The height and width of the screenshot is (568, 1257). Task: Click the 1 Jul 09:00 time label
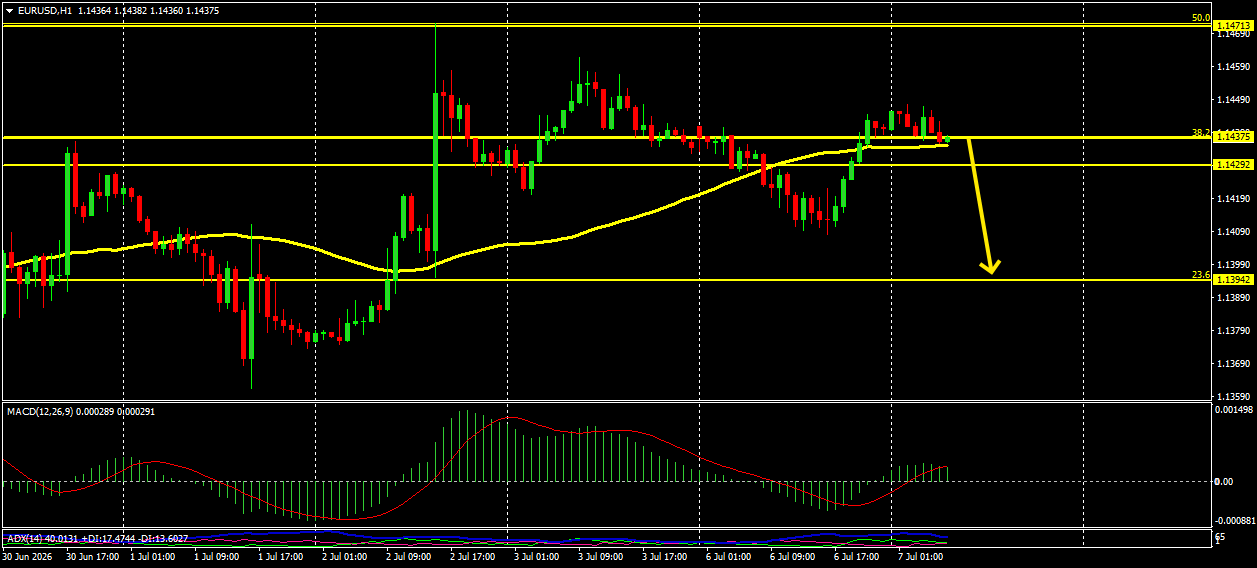point(218,555)
